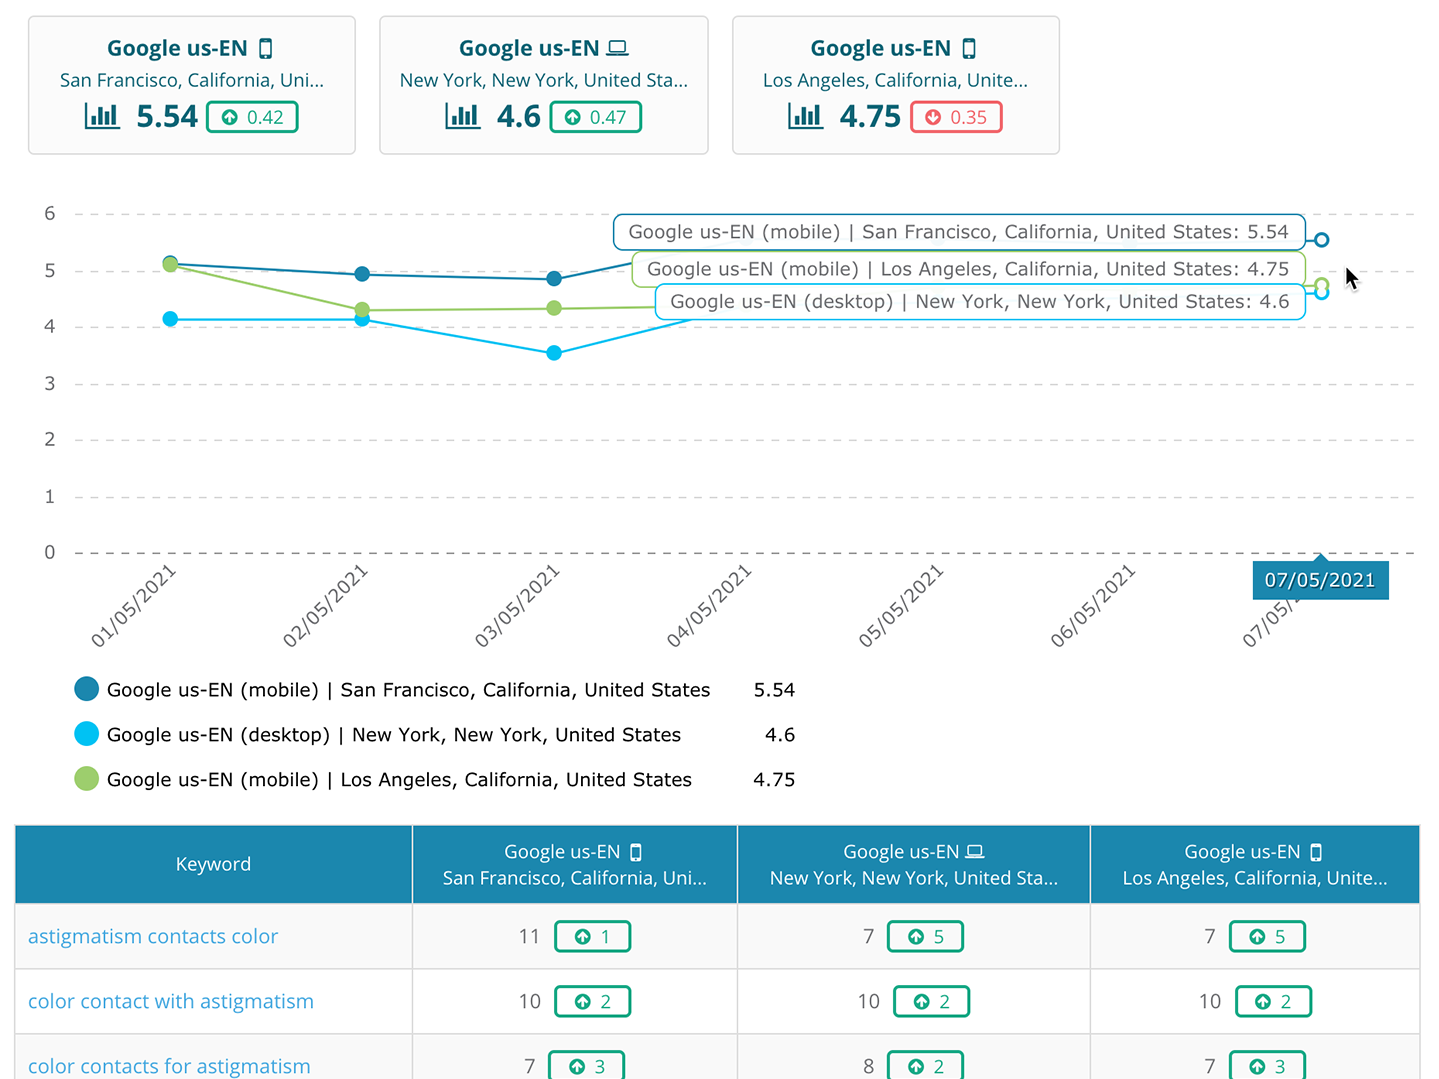This screenshot has height=1079, width=1439.
Task: Open the 'color contact with astigmatism' keyword link
Action: (171, 1001)
